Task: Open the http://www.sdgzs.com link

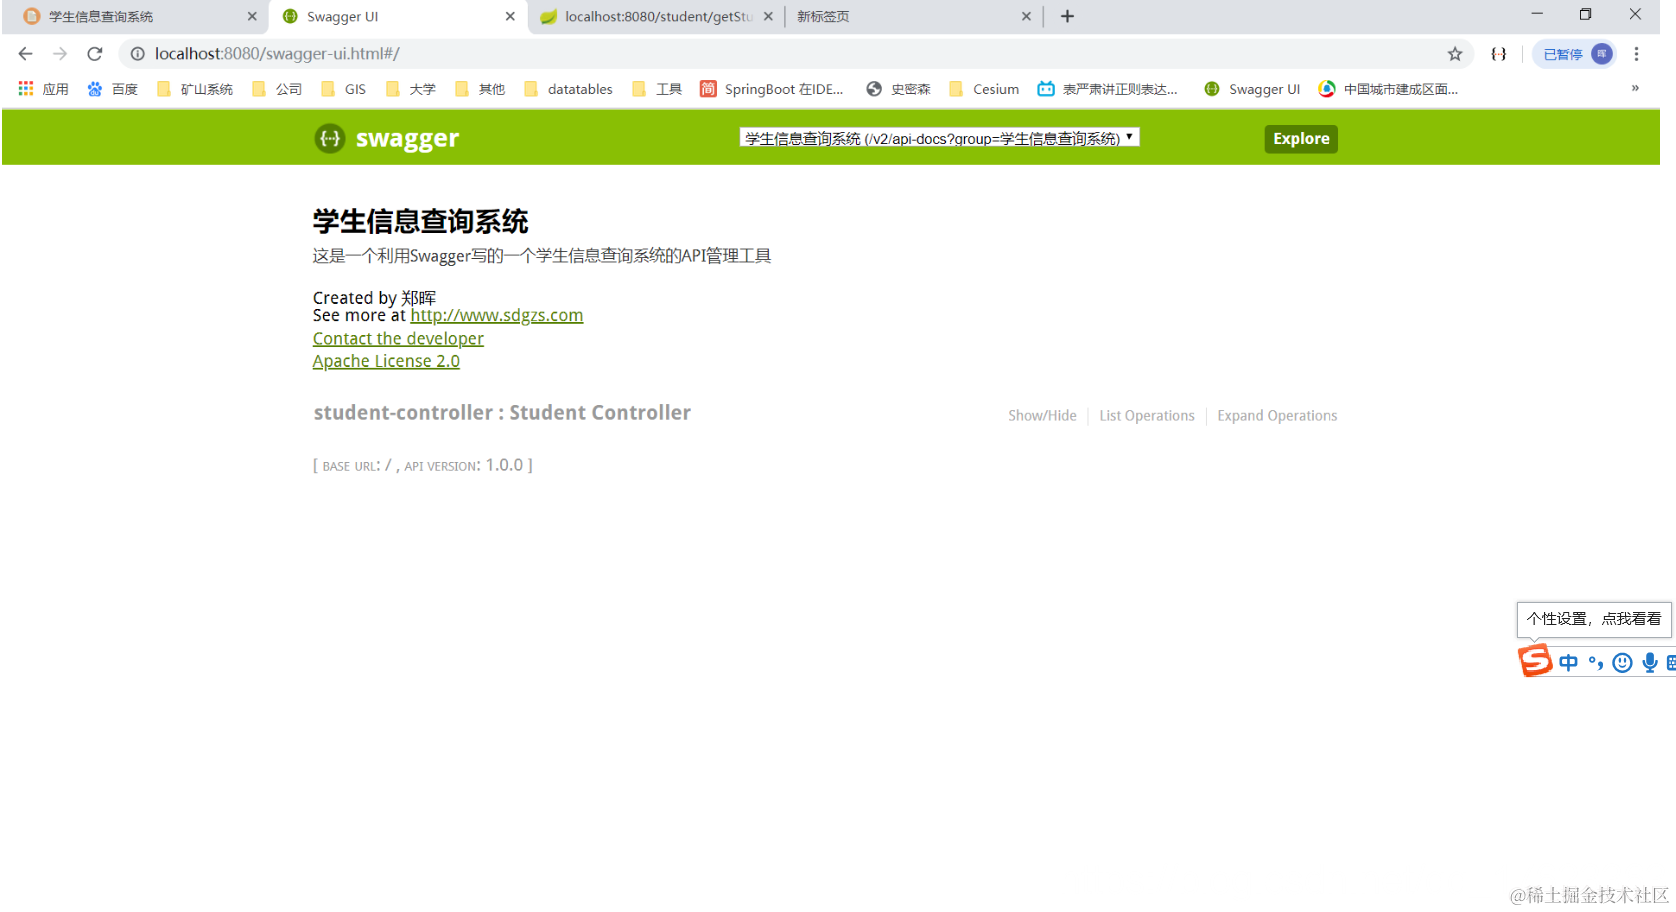Action: [497, 315]
